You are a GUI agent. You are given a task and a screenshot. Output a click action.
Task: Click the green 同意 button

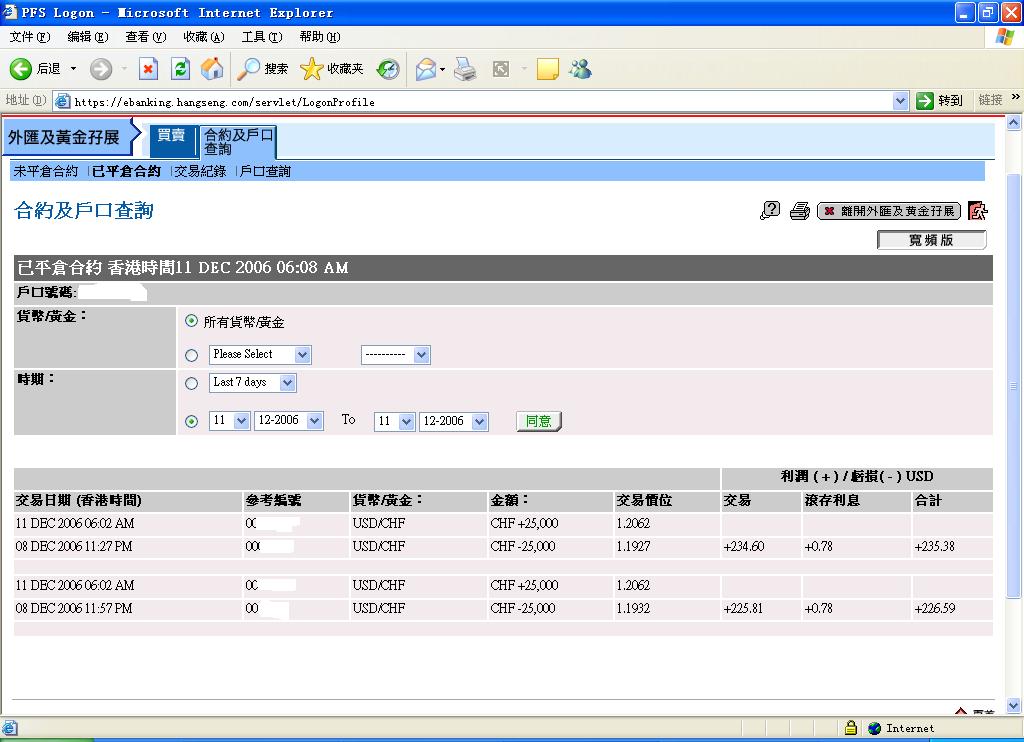[539, 421]
